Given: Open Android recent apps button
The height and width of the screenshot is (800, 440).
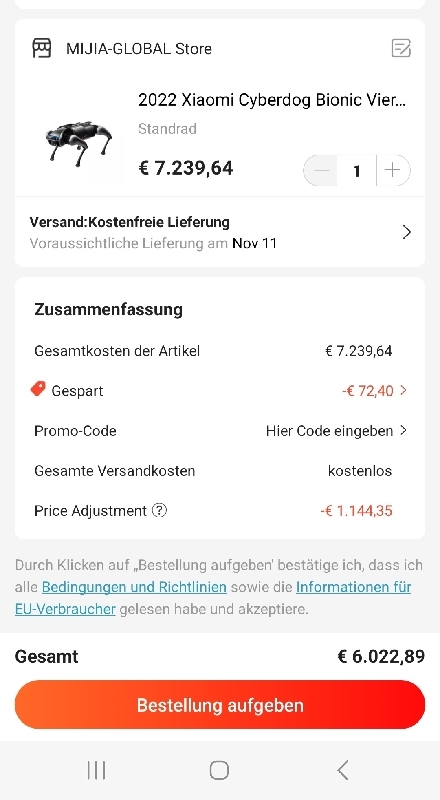Looking at the screenshot, I should [x=96, y=770].
